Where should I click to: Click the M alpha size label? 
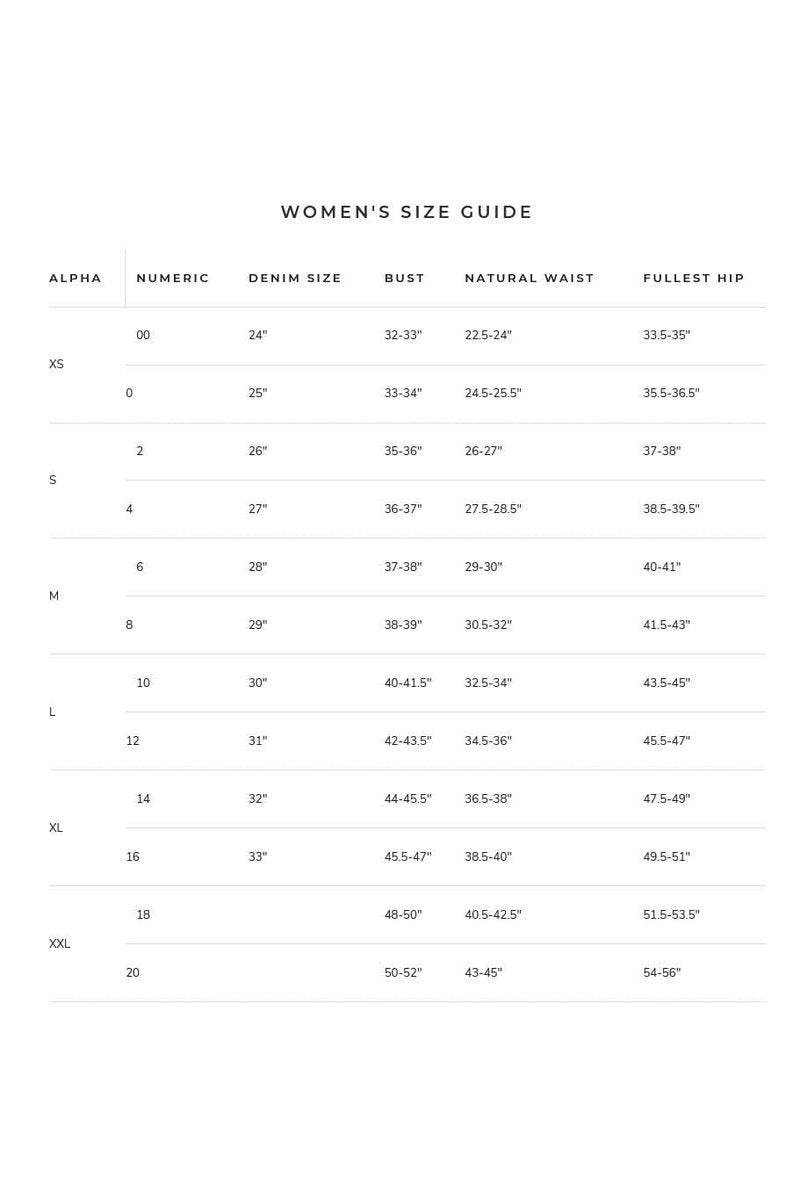(x=54, y=596)
